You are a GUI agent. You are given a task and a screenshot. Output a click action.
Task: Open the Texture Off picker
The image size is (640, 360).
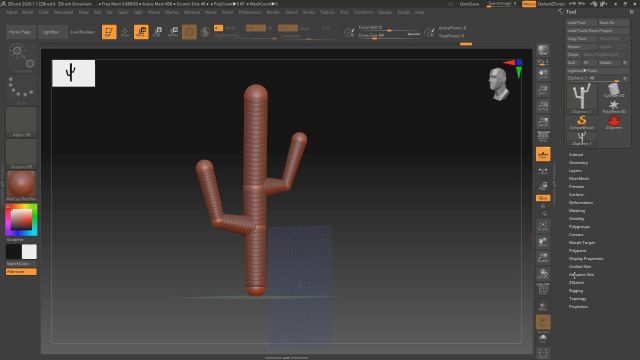[x=21, y=154]
